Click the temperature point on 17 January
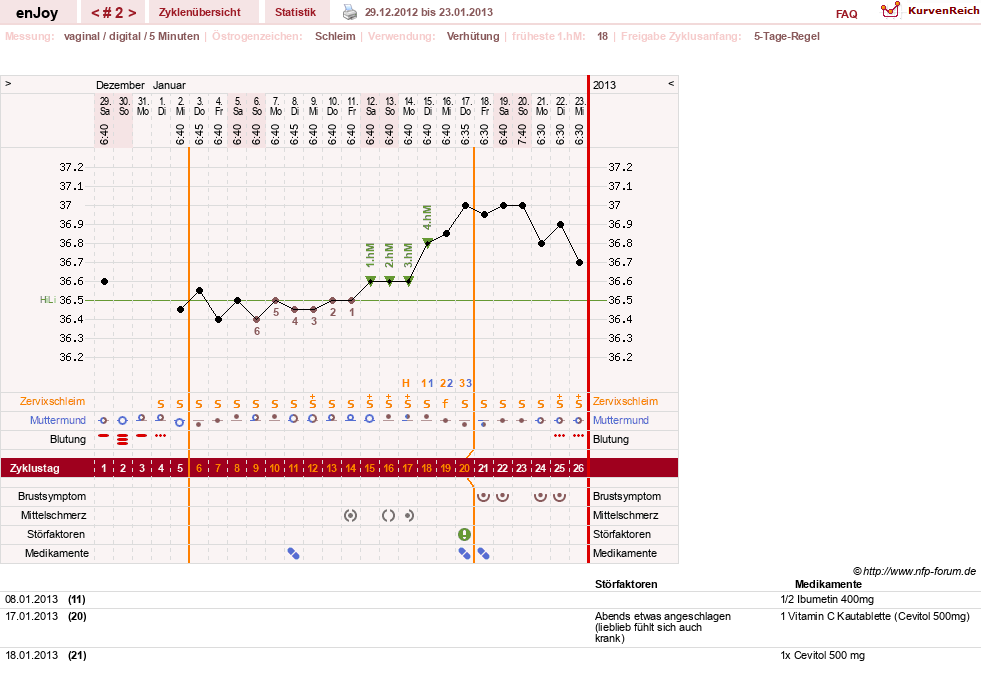981x691 pixels. point(465,205)
